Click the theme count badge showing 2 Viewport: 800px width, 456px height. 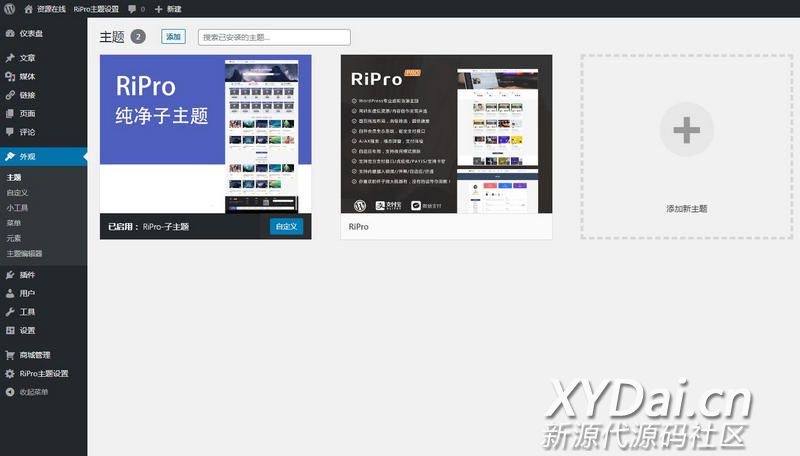(x=138, y=37)
